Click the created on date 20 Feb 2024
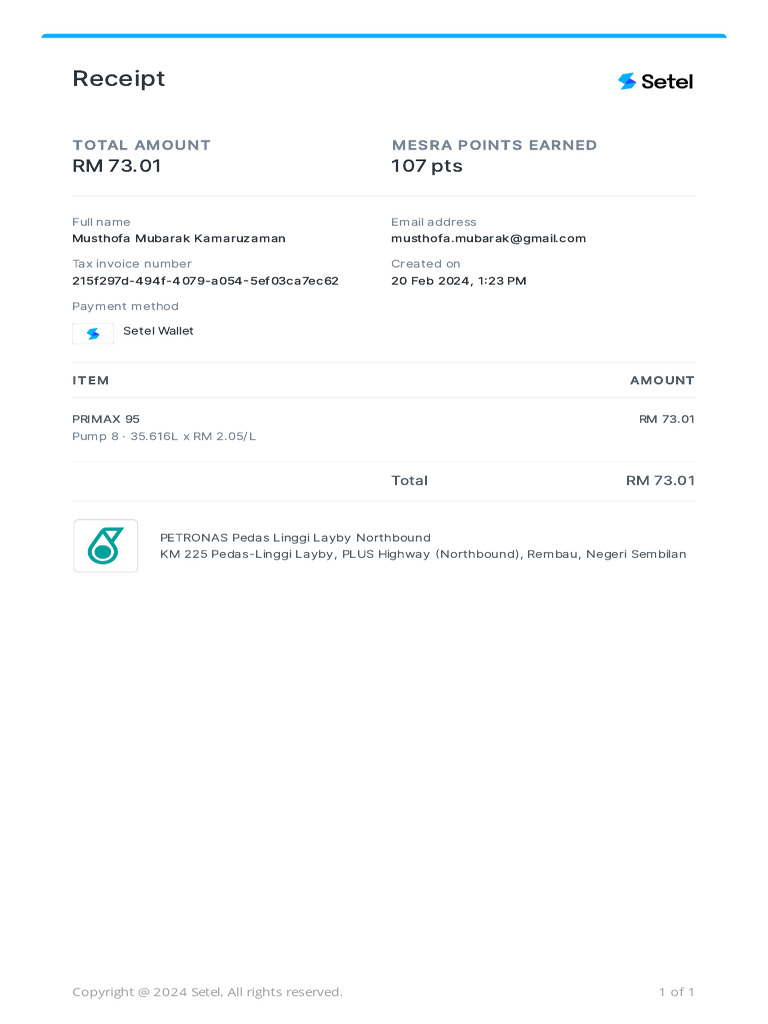Viewport: 768px width, 1024px height. (458, 281)
